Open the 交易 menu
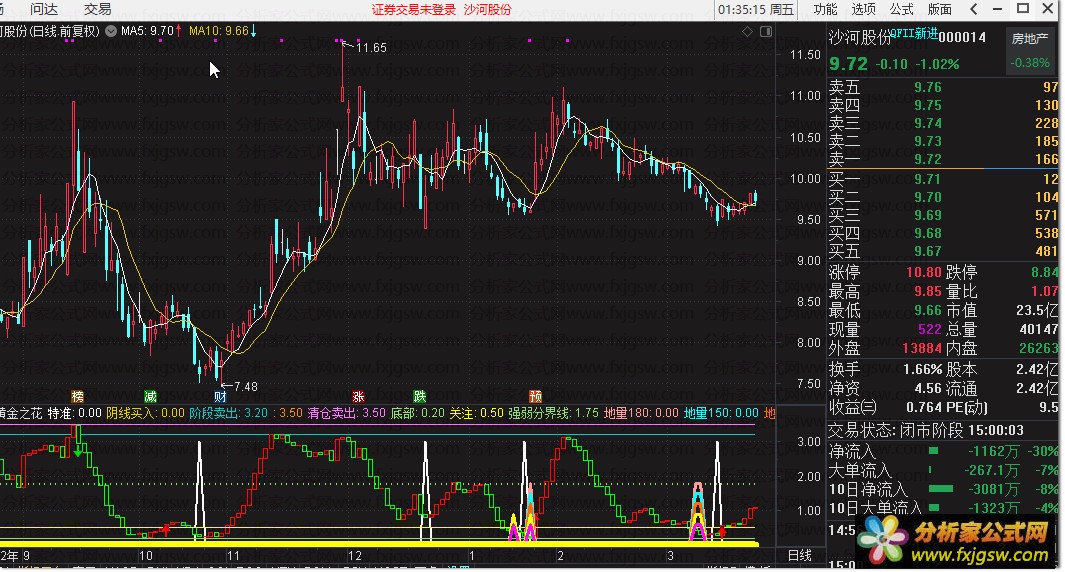The height and width of the screenshot is (572, 1065). click(x=97, y=9)
